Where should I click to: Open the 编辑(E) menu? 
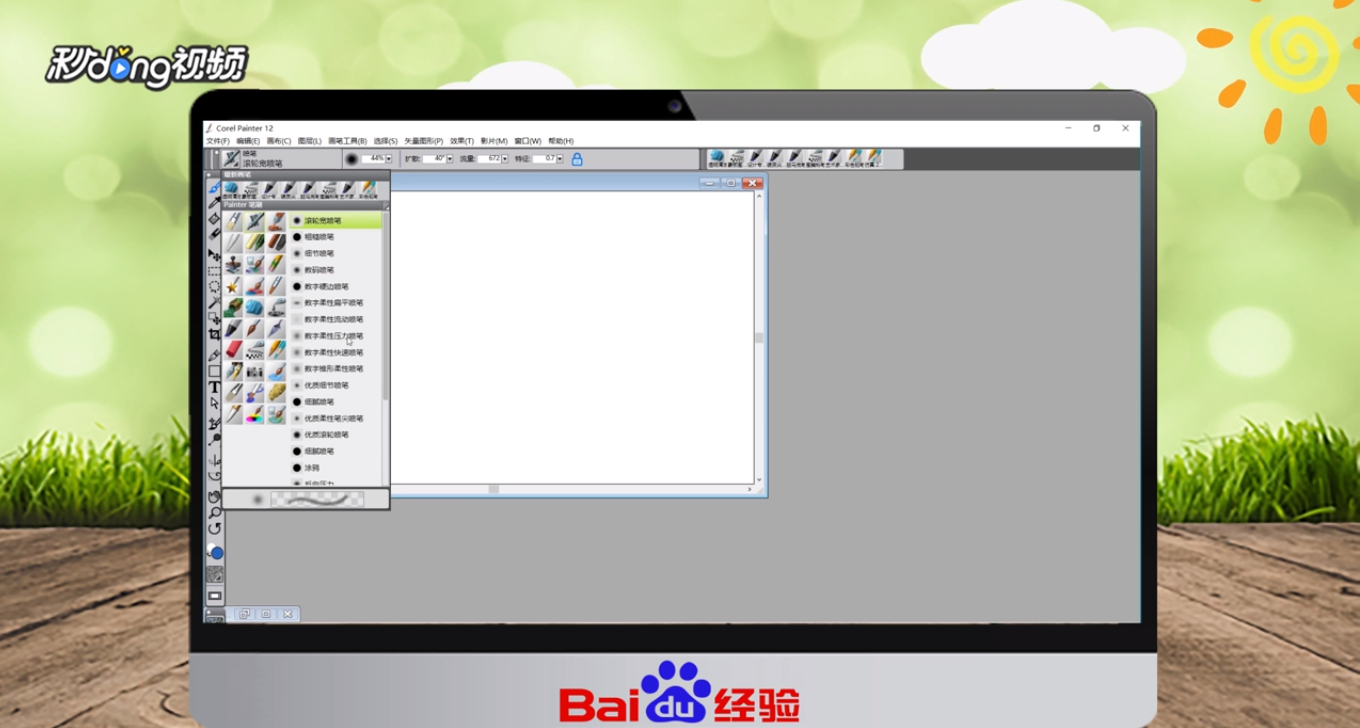coord(248,141)
